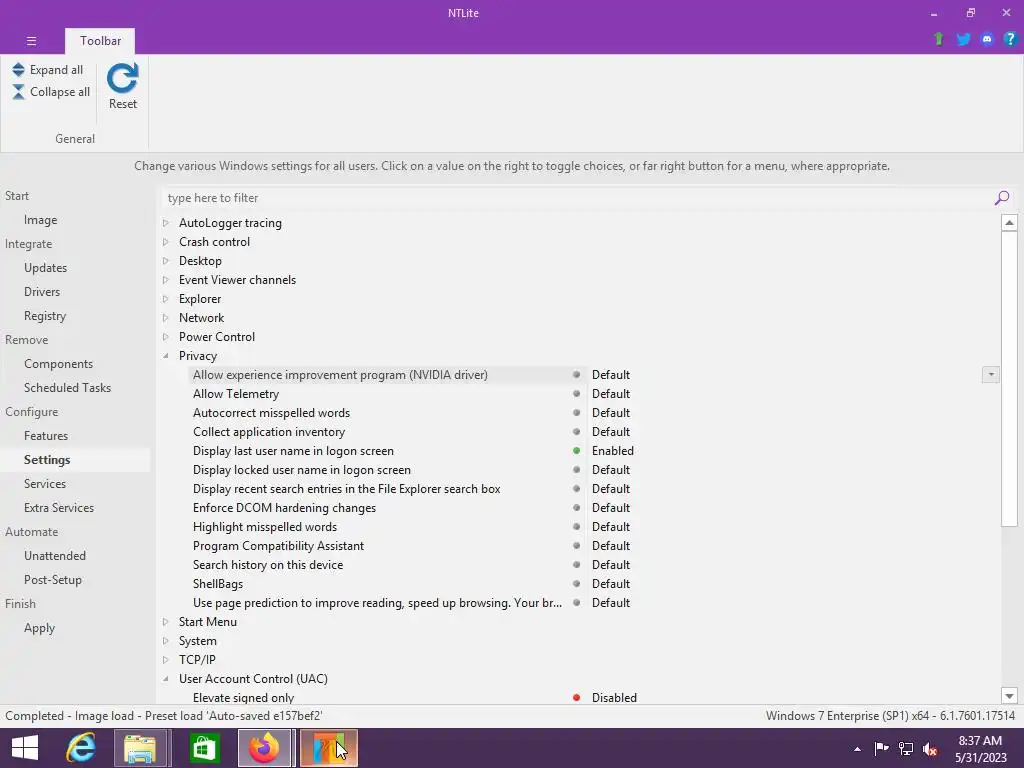Screen dimensions: 1024x768
Task: Open Registry page in sidebar
Action: coord(45,316)
